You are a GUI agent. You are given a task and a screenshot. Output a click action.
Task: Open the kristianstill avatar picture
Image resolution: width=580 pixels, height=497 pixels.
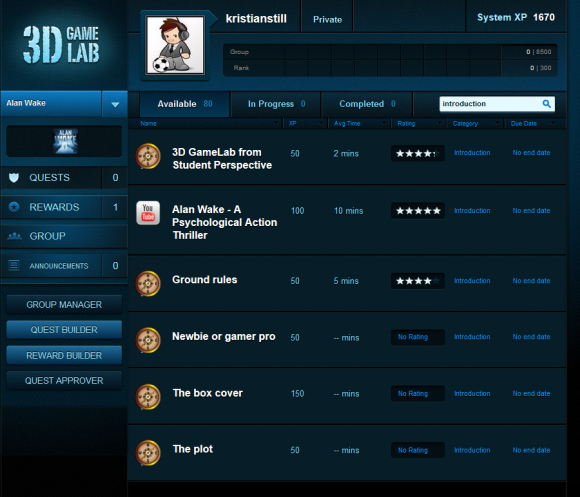point(175,45)
